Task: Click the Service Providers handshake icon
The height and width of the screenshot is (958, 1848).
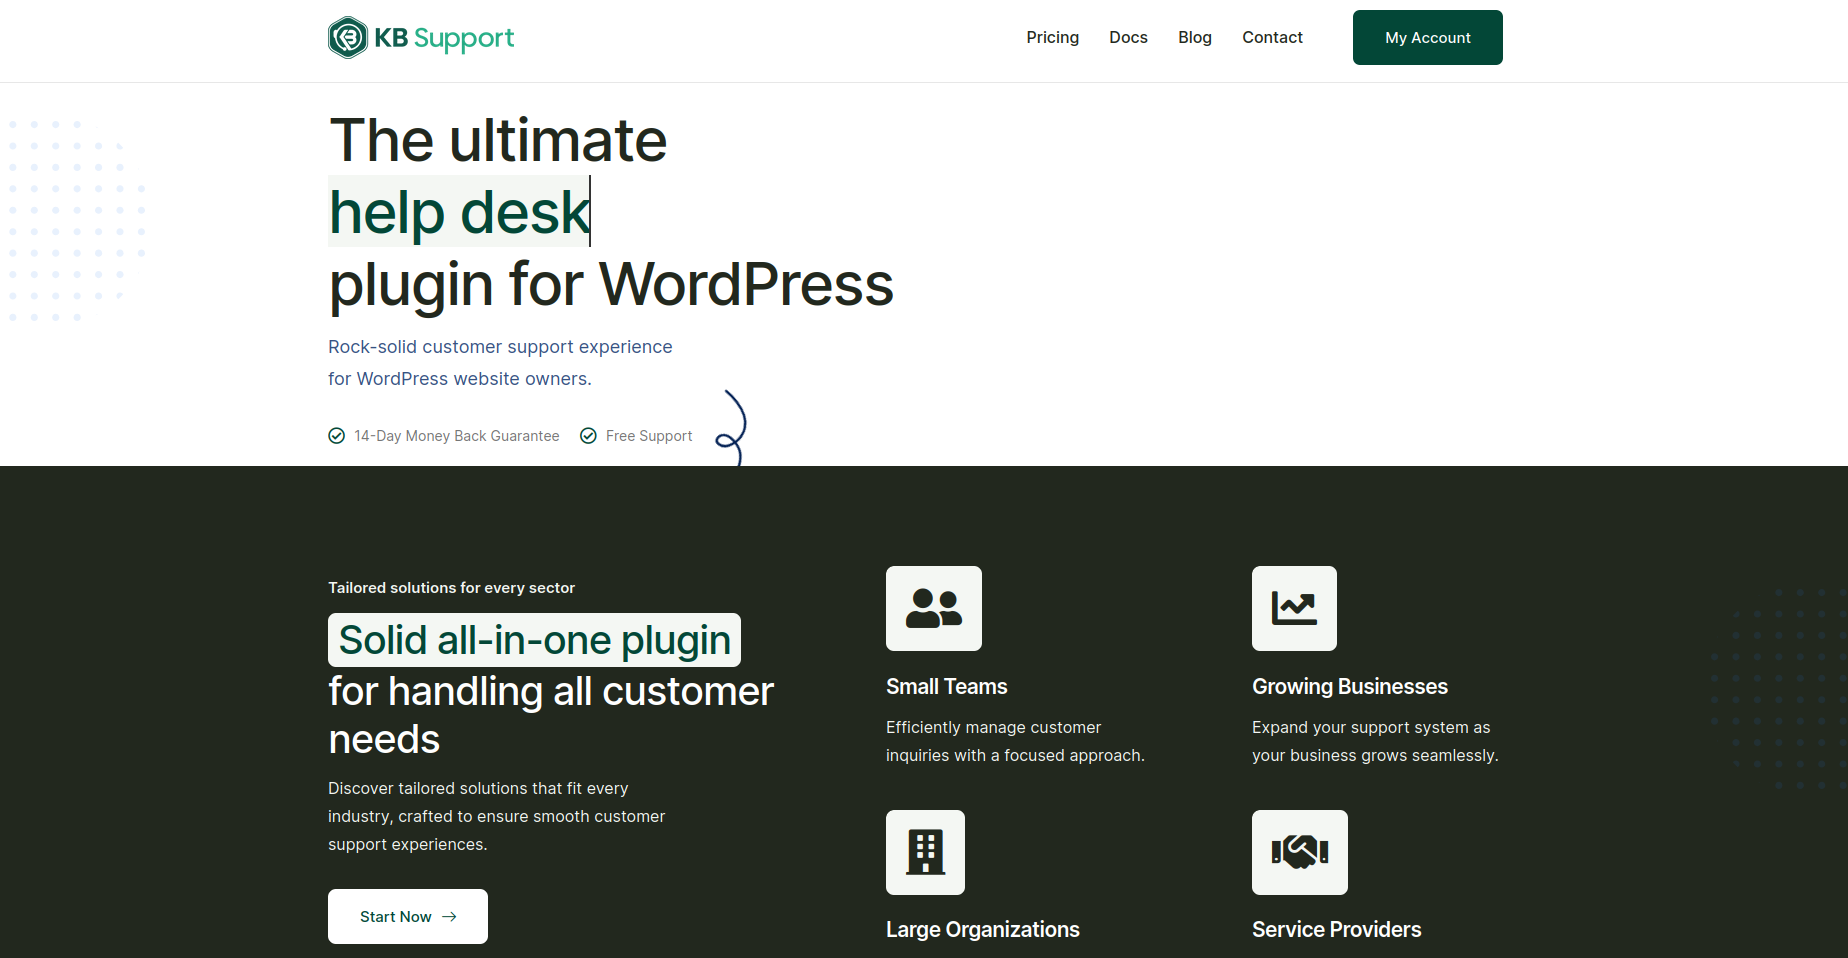Action: click(x=1300, y=852)
